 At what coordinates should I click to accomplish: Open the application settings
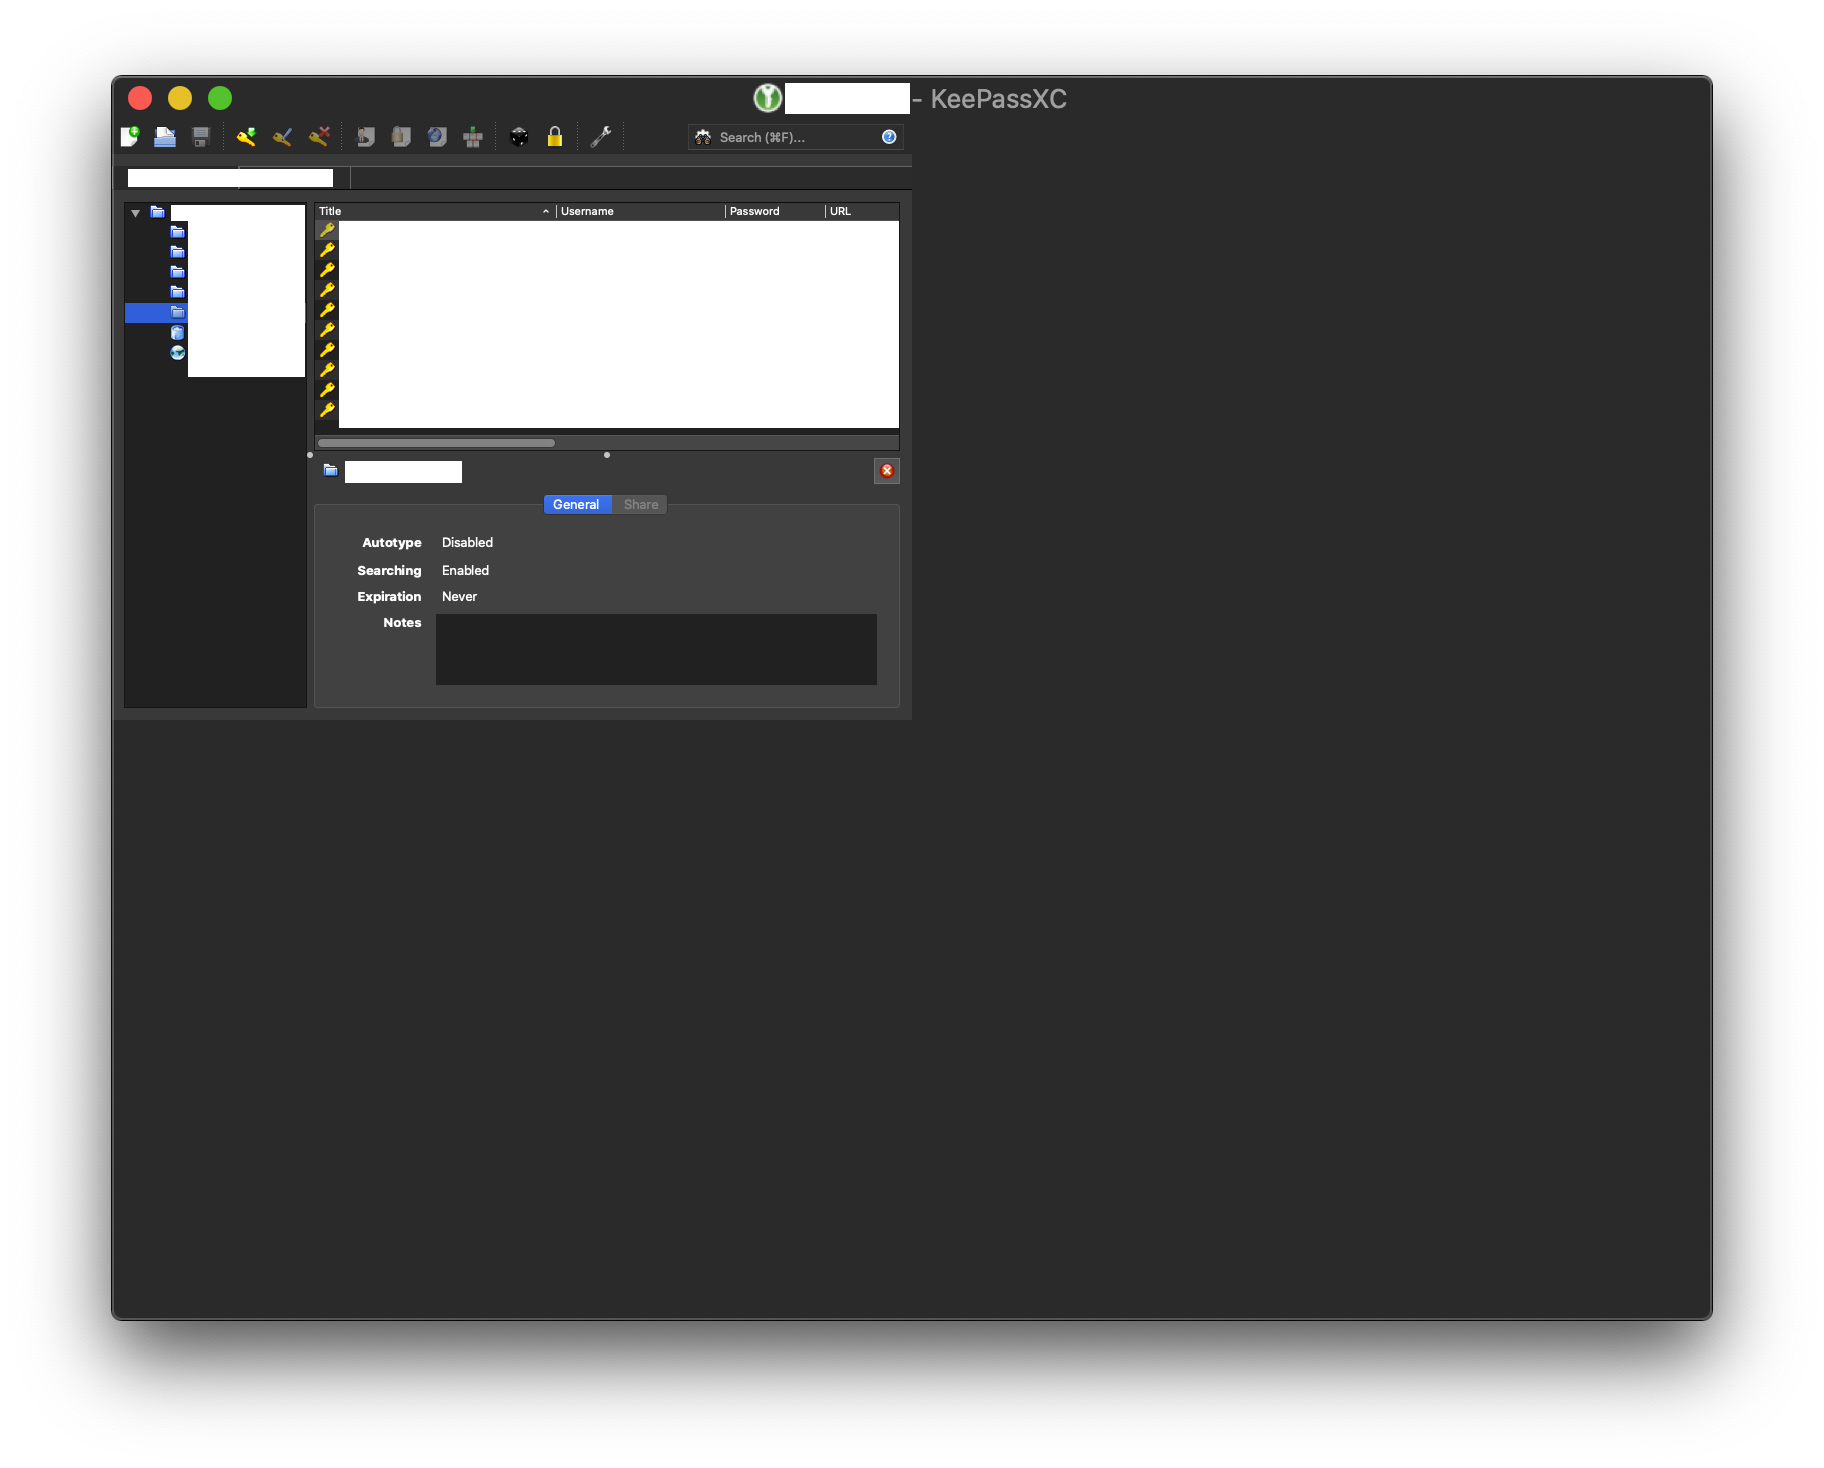(600, 137)
